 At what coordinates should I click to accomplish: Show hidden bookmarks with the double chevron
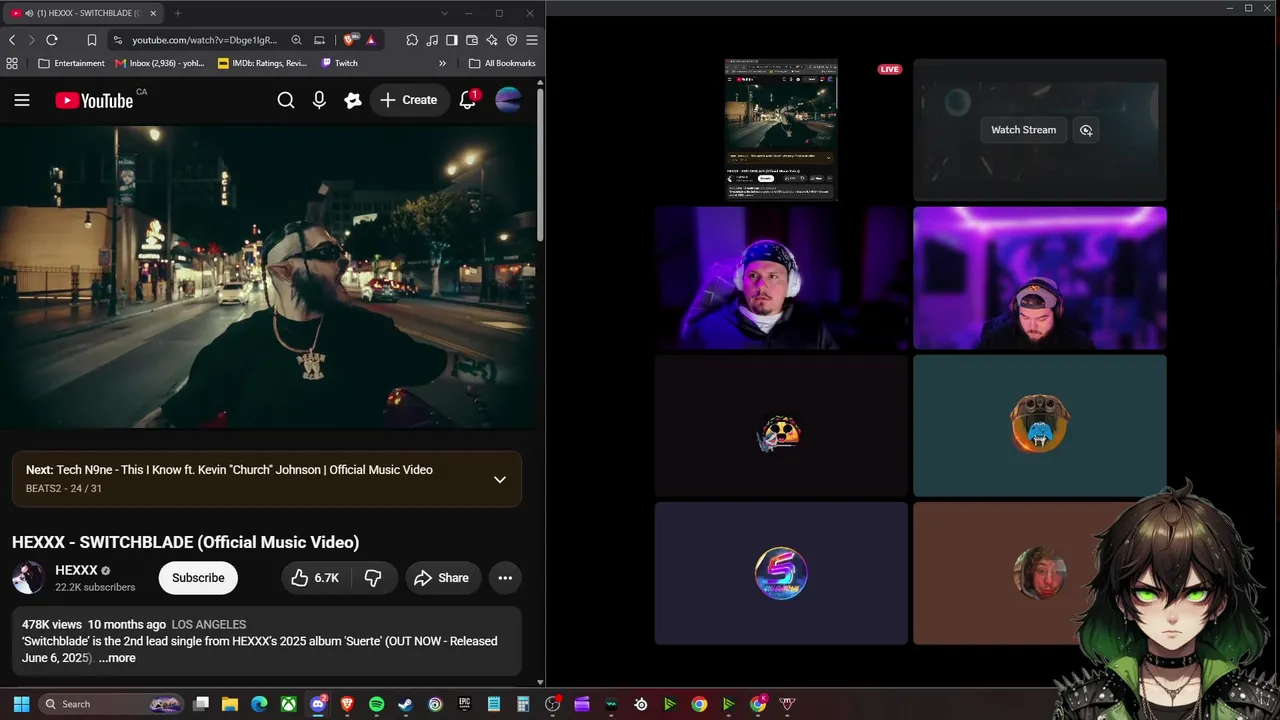[442, 63]
